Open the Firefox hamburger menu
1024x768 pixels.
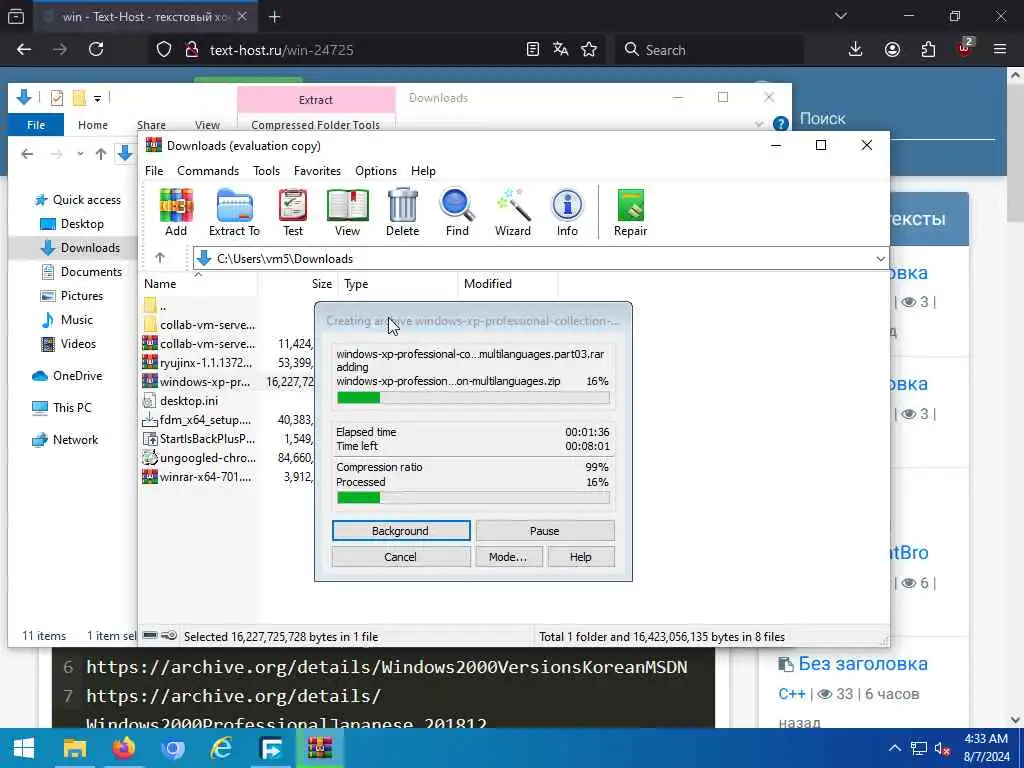click(x=1000, y=49)
